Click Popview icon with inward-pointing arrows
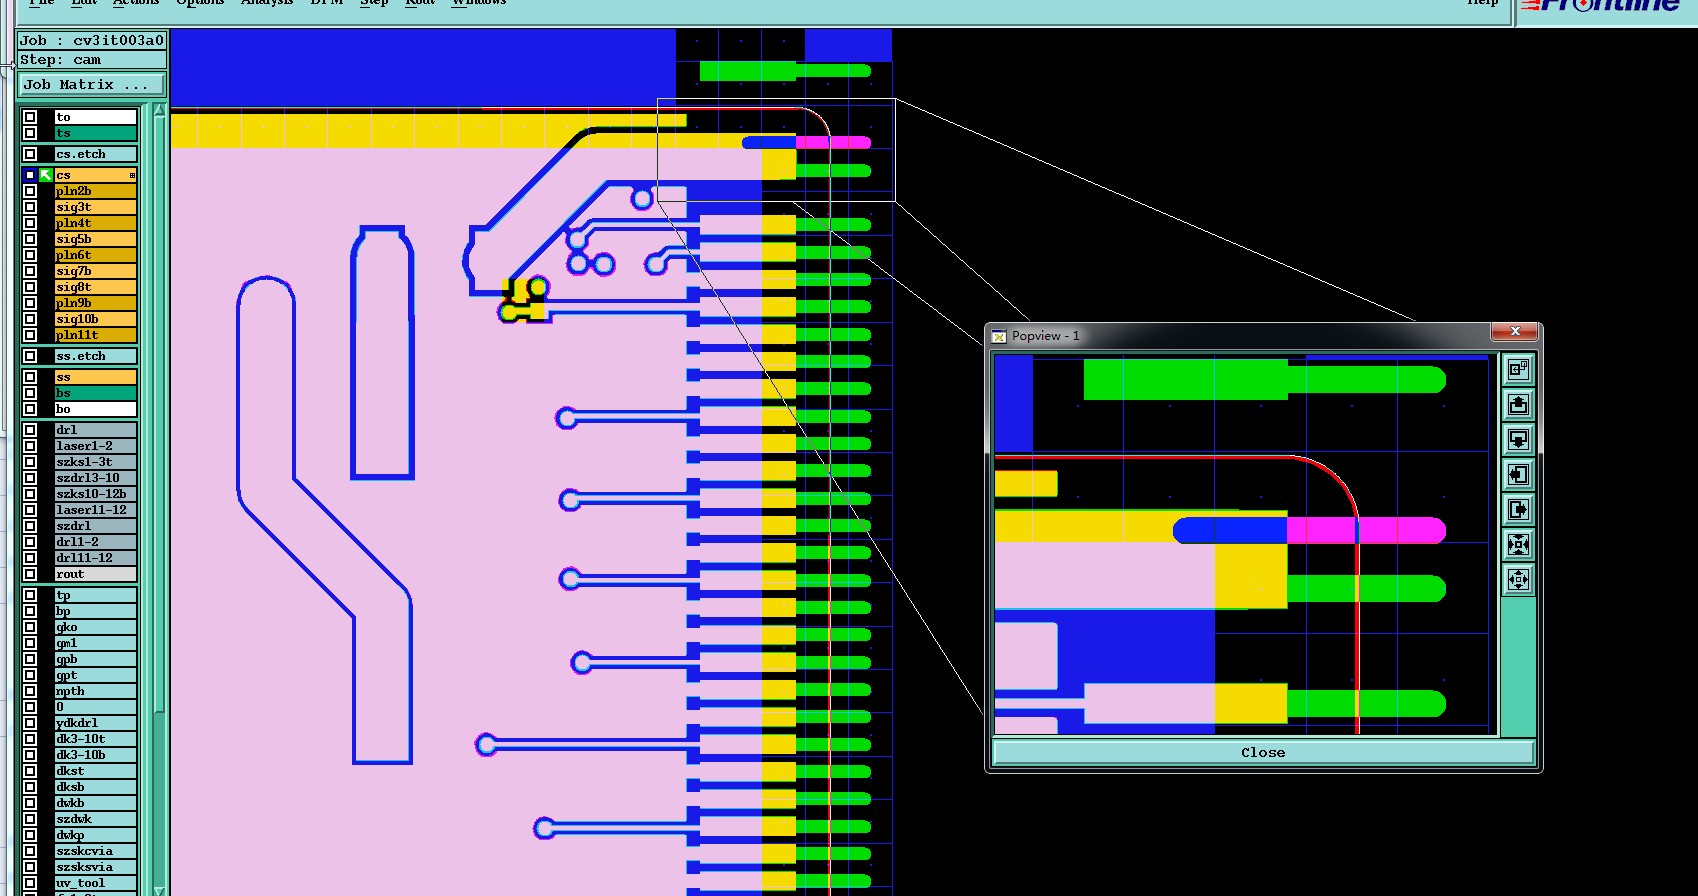Screen dimensions: 1698x896 (x=1518, y=545)
